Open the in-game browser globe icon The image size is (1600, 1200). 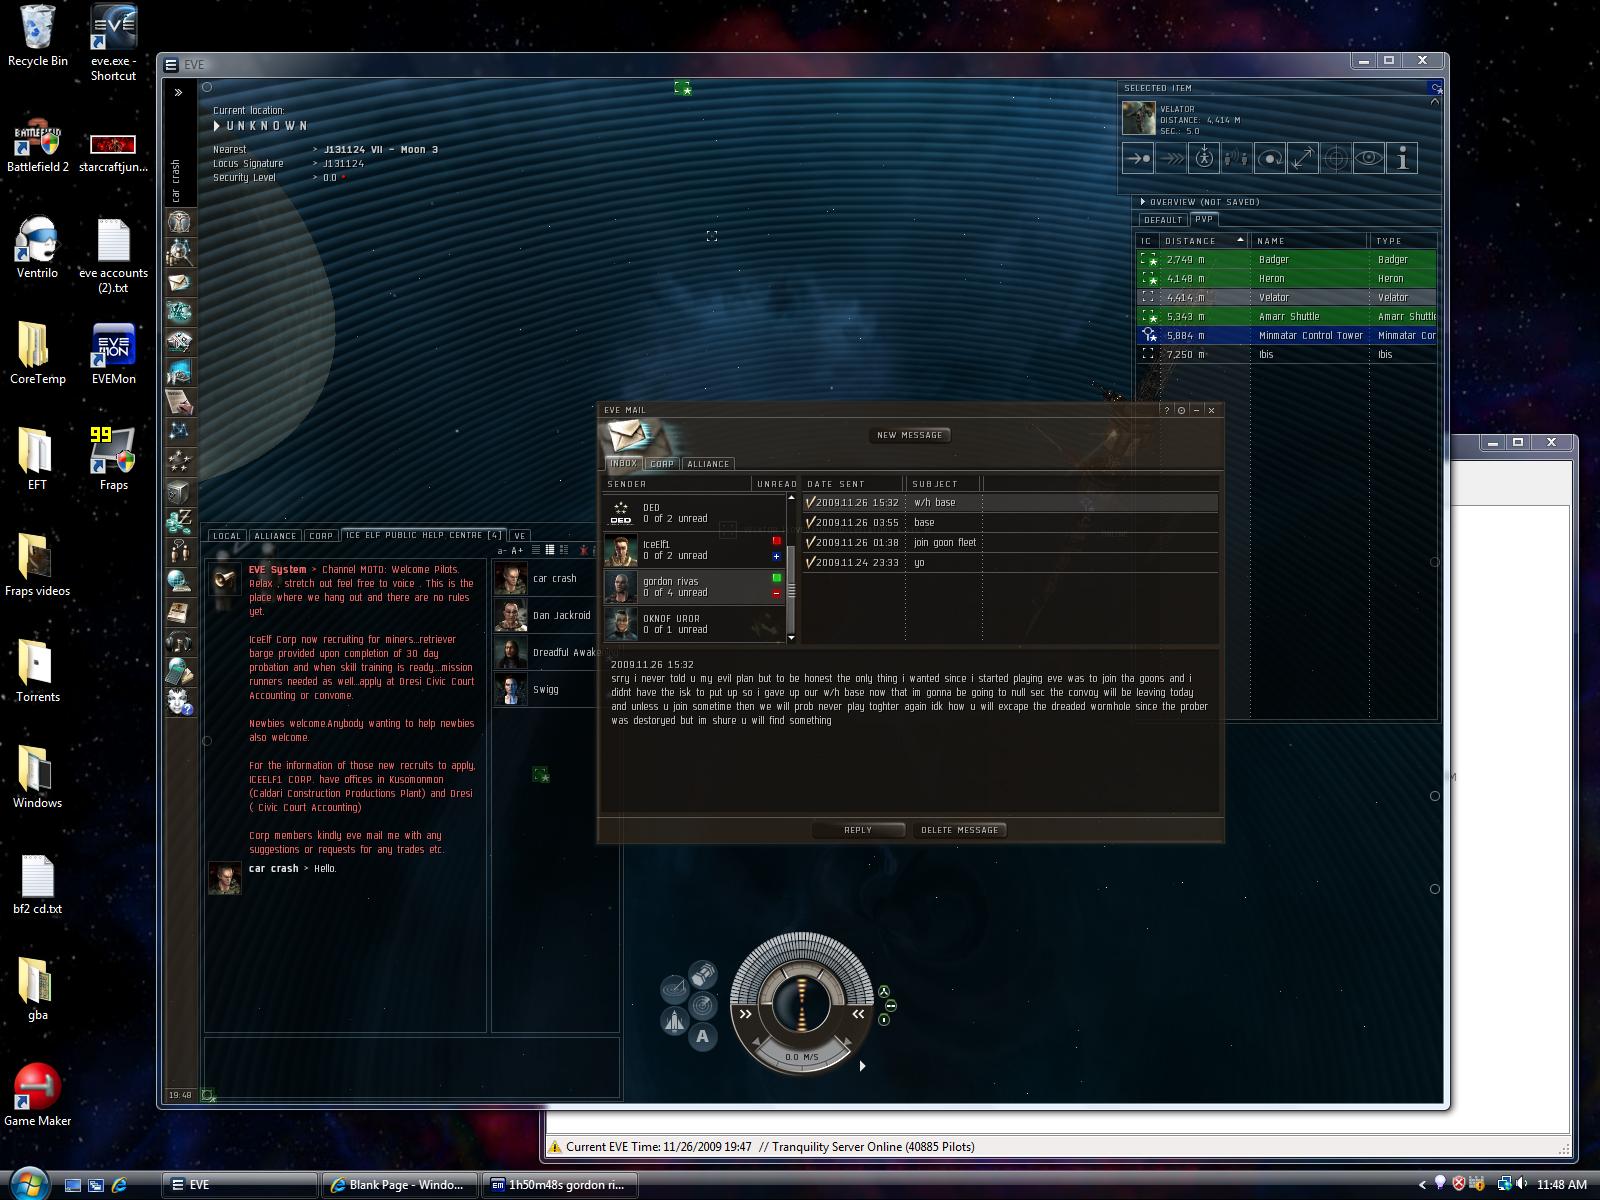180,582
